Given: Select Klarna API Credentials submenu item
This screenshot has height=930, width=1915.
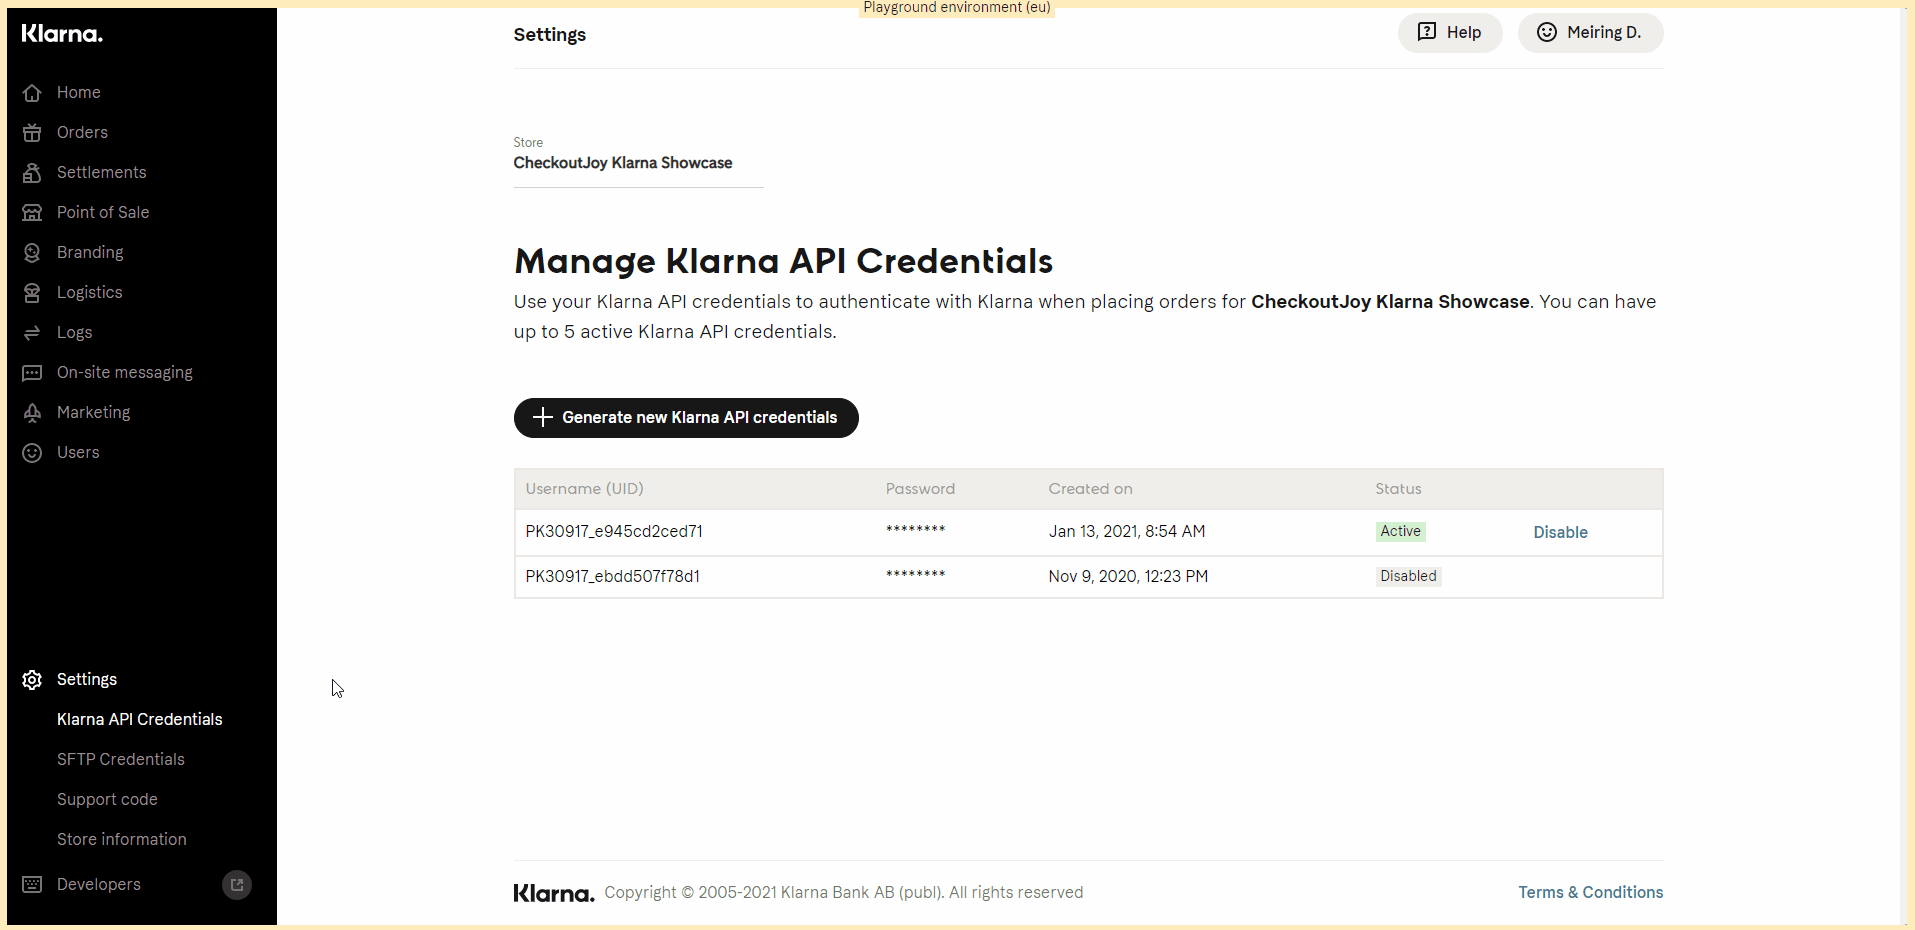Looking at the screenshot, I should (140, 719).
